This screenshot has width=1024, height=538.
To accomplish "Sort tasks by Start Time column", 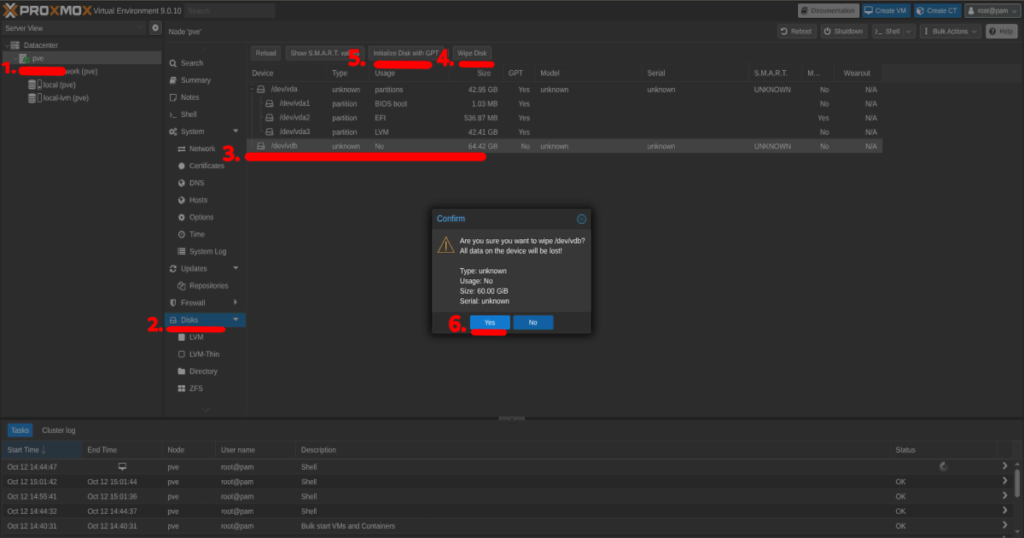I will 26,450.
